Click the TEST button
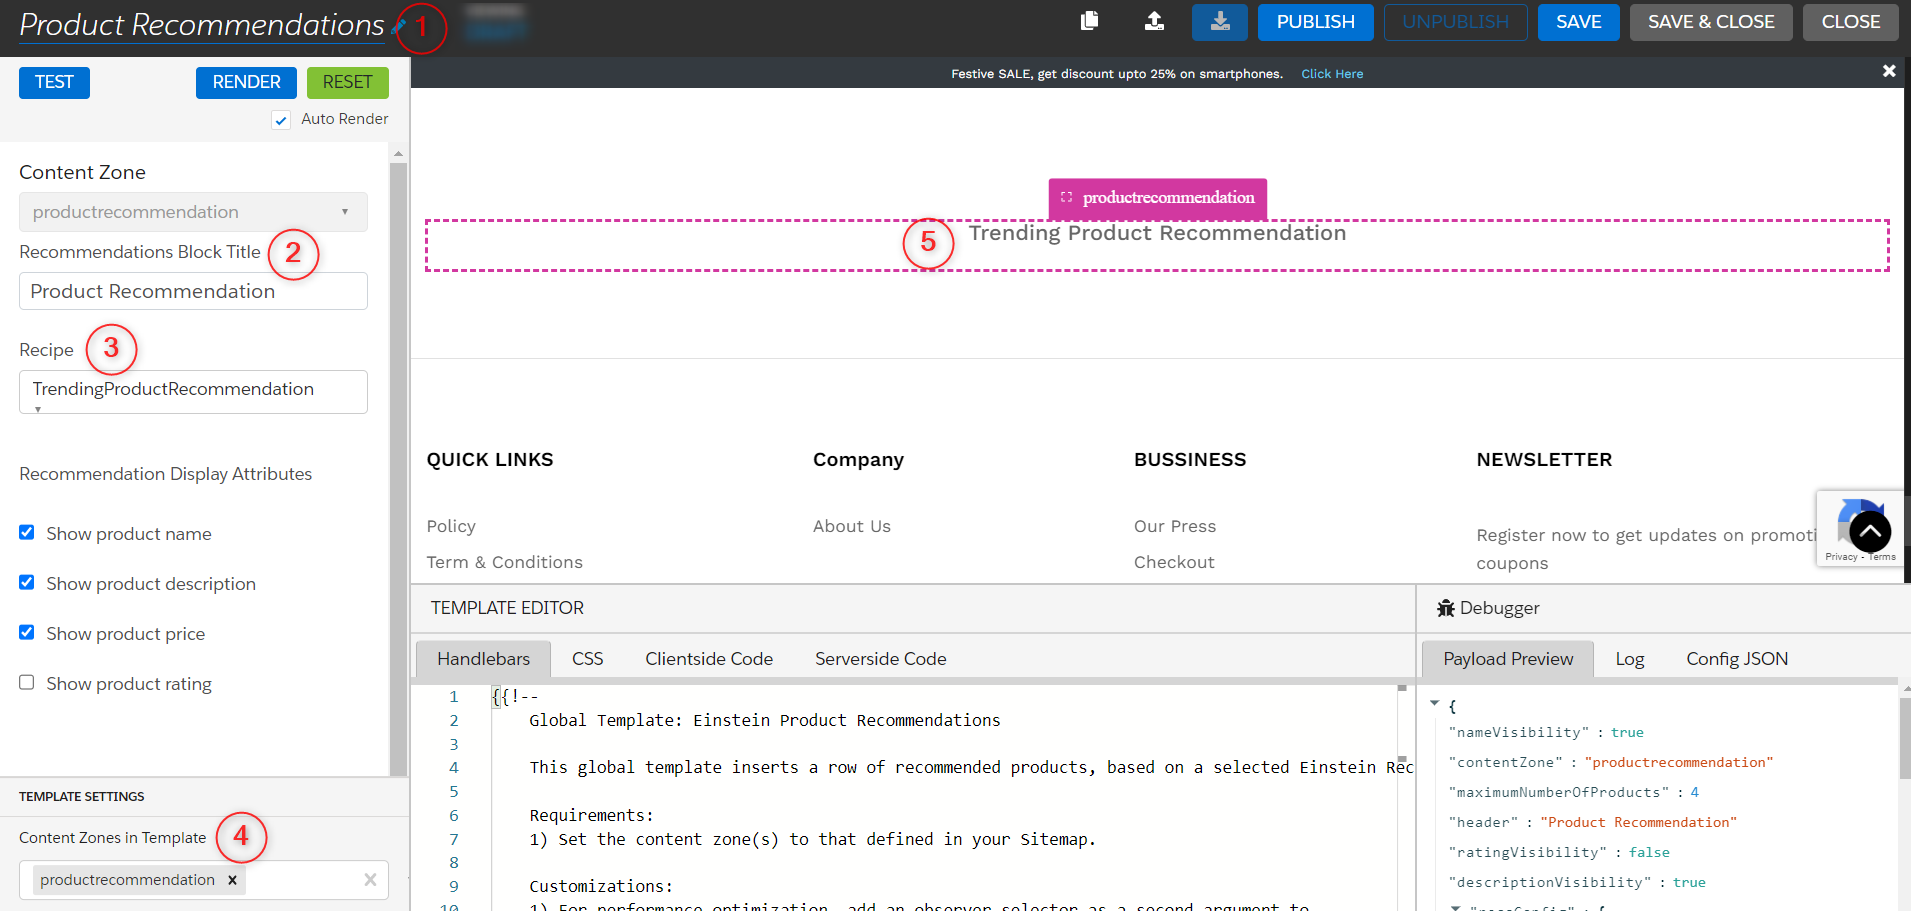 pyautogui.click(x=54, y=82)
